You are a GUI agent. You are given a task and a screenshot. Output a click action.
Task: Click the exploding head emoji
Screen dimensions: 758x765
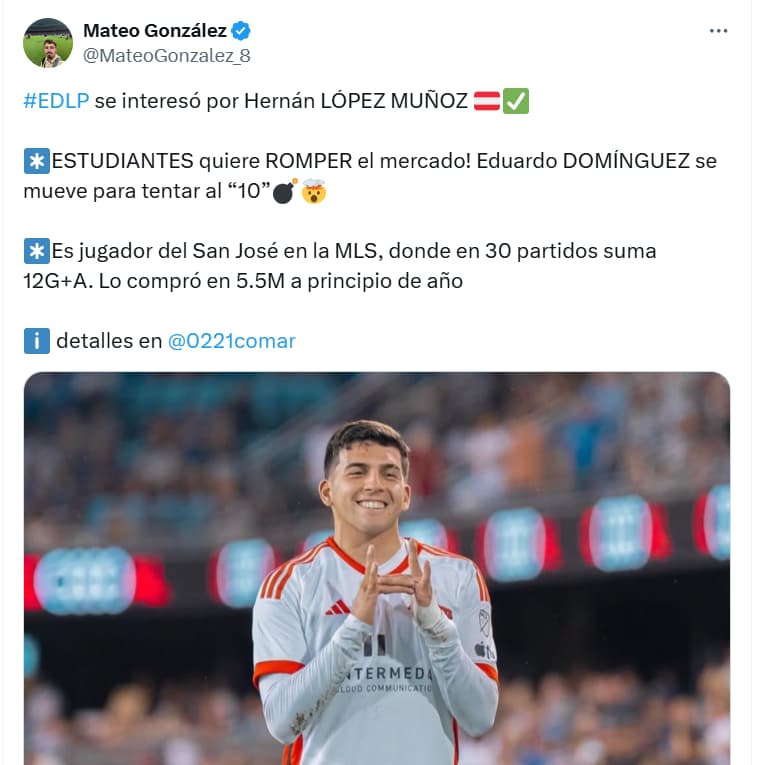314,191
